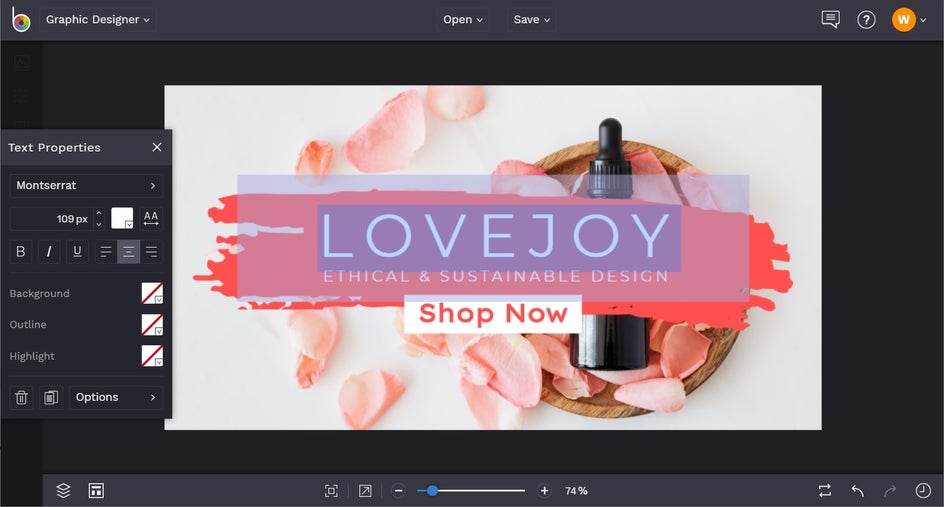Duplicate the text layer icon
This screenshot has height=507, width=944.
pos(51,397)
